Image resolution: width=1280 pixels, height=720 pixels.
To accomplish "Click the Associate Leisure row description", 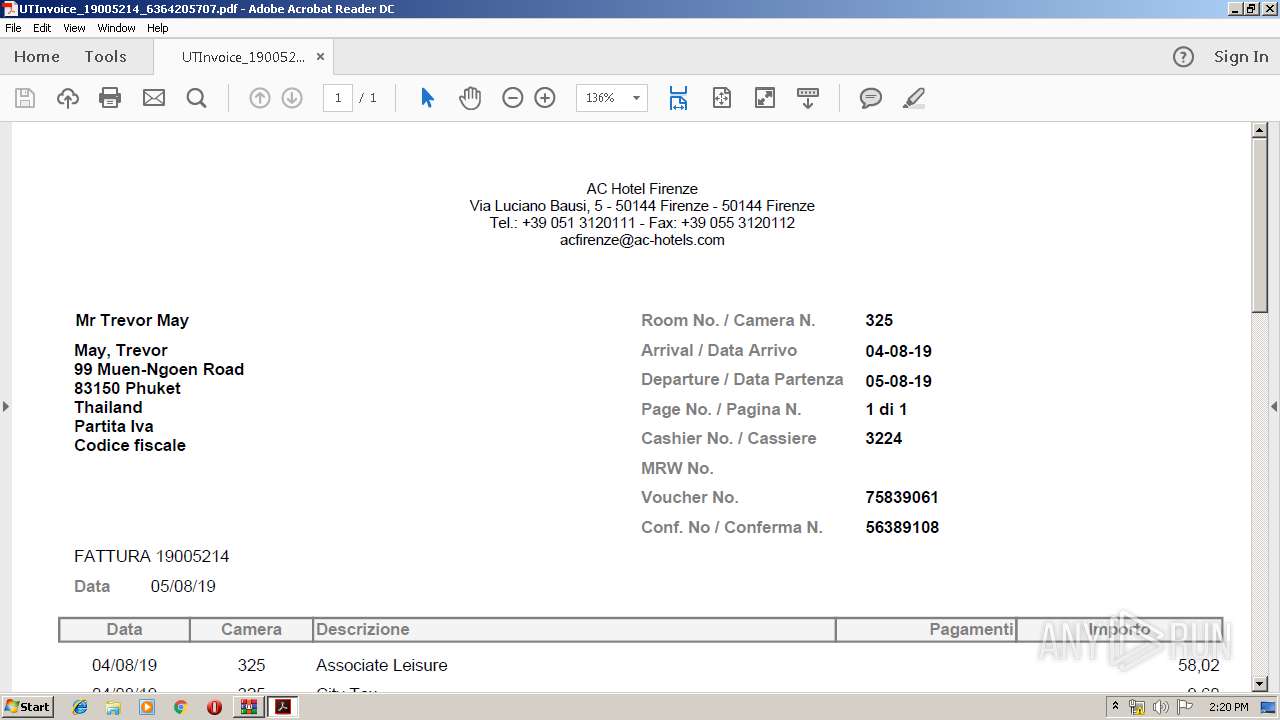I will 382,665.
